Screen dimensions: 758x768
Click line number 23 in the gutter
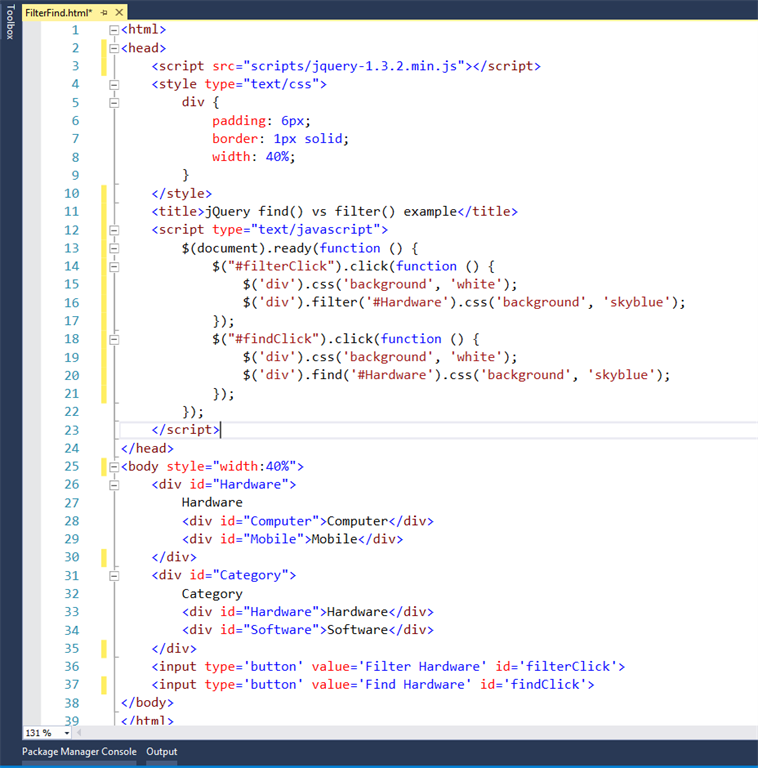point(71,430)
